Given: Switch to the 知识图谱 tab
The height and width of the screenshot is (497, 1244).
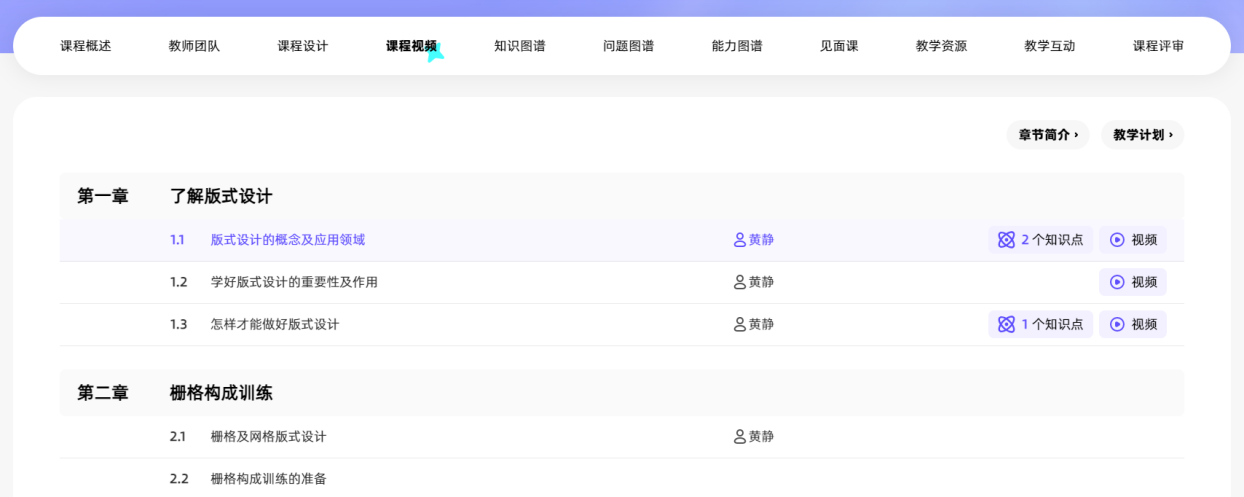Looking at the screenshot, I should (520, 46).
